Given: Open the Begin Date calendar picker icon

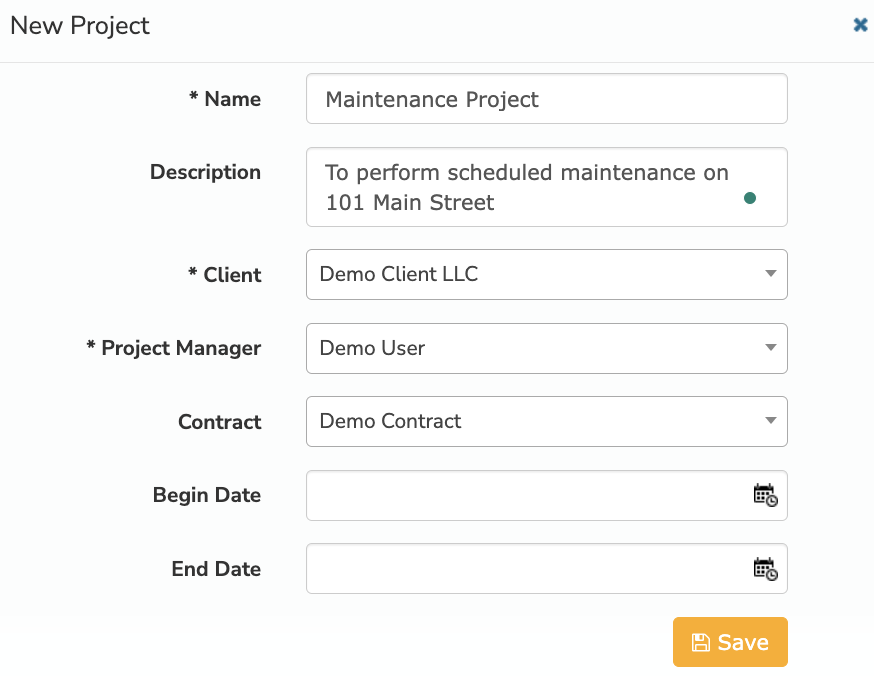Looking at the screenshot, I should coord(765,495).
